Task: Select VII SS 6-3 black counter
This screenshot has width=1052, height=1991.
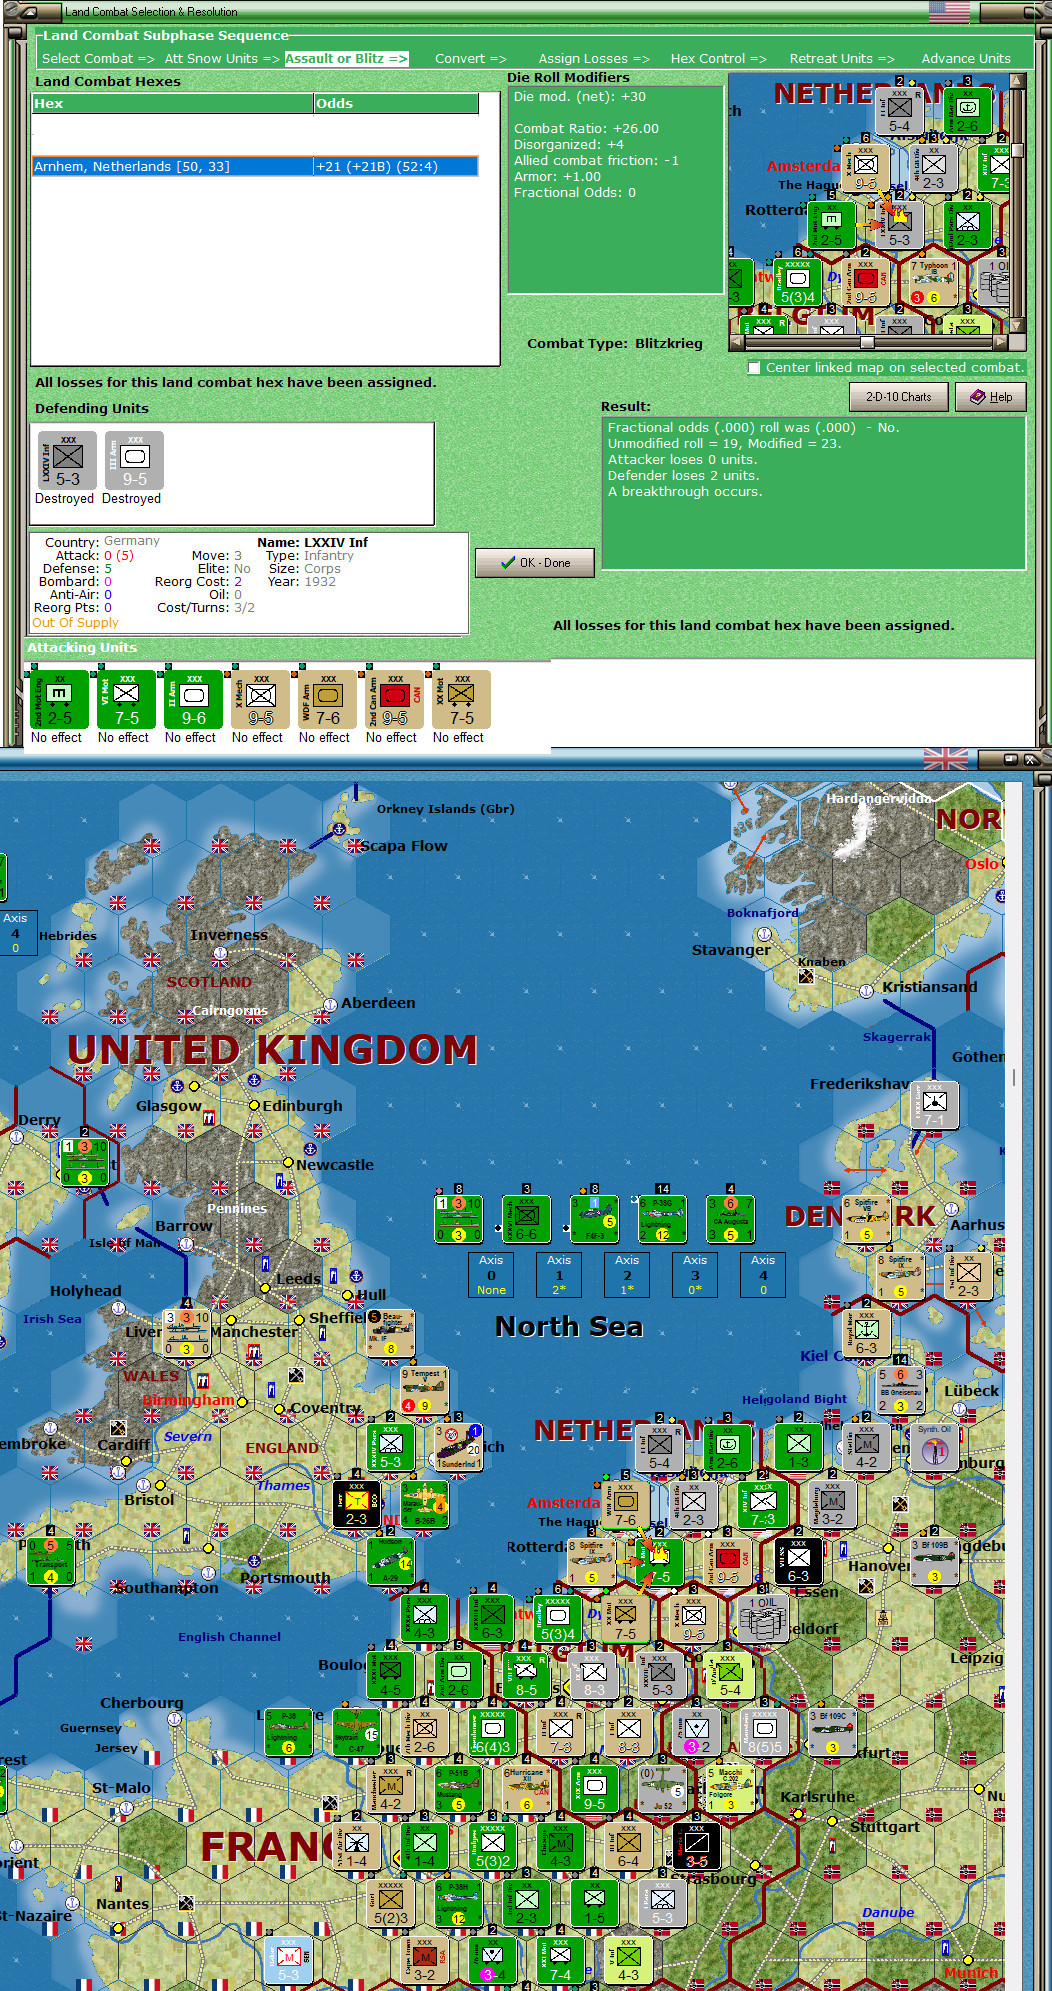Action: click(798, 1561)
